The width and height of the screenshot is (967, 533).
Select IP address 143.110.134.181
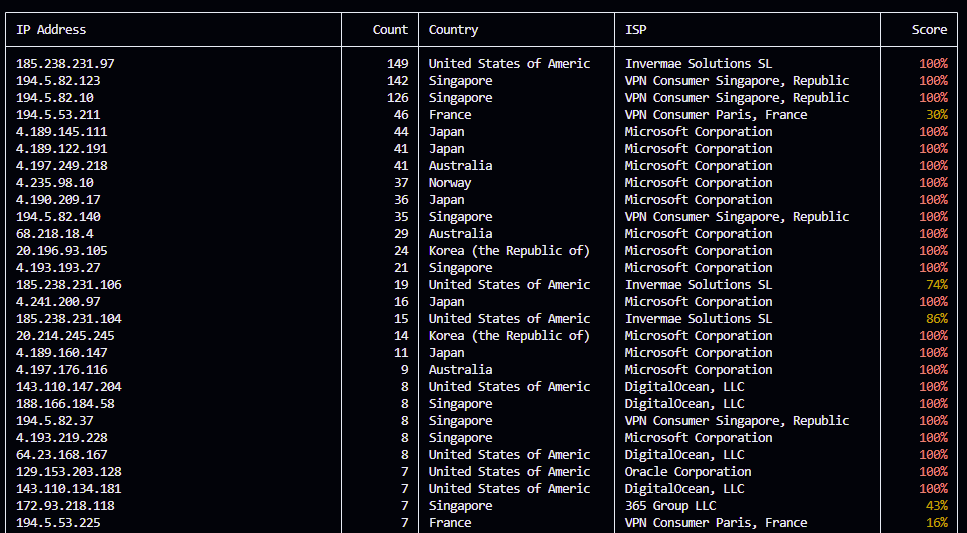coord(68,489)
